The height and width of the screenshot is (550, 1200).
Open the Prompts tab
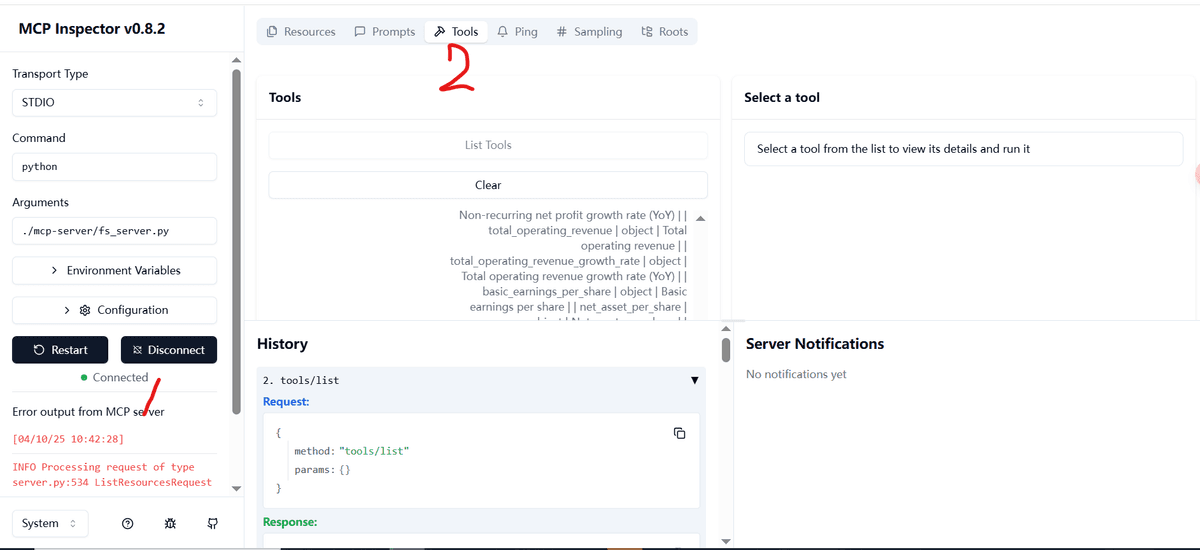tap(385, 32)
